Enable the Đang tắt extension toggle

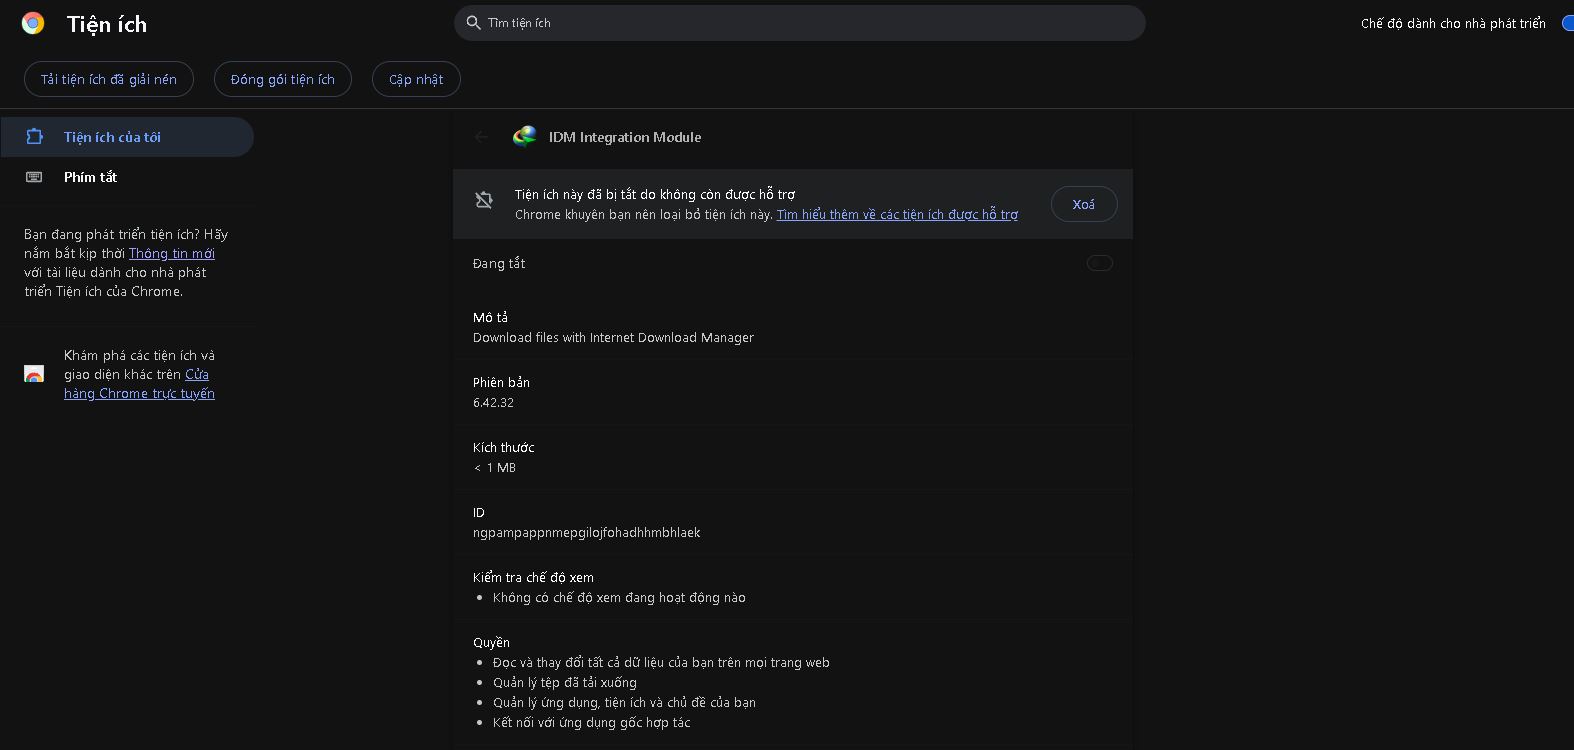click(x=1099, y=263)
